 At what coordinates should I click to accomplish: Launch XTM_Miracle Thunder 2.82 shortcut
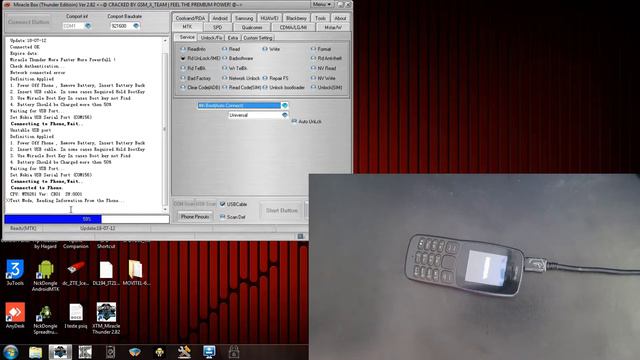pyautogui.click(x=106, y=318)
